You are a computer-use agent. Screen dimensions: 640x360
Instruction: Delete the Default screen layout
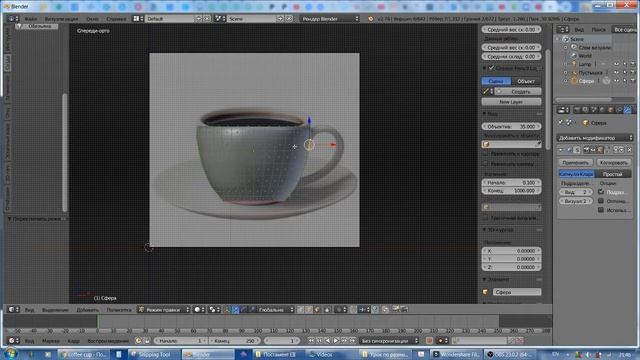(207, 19)
